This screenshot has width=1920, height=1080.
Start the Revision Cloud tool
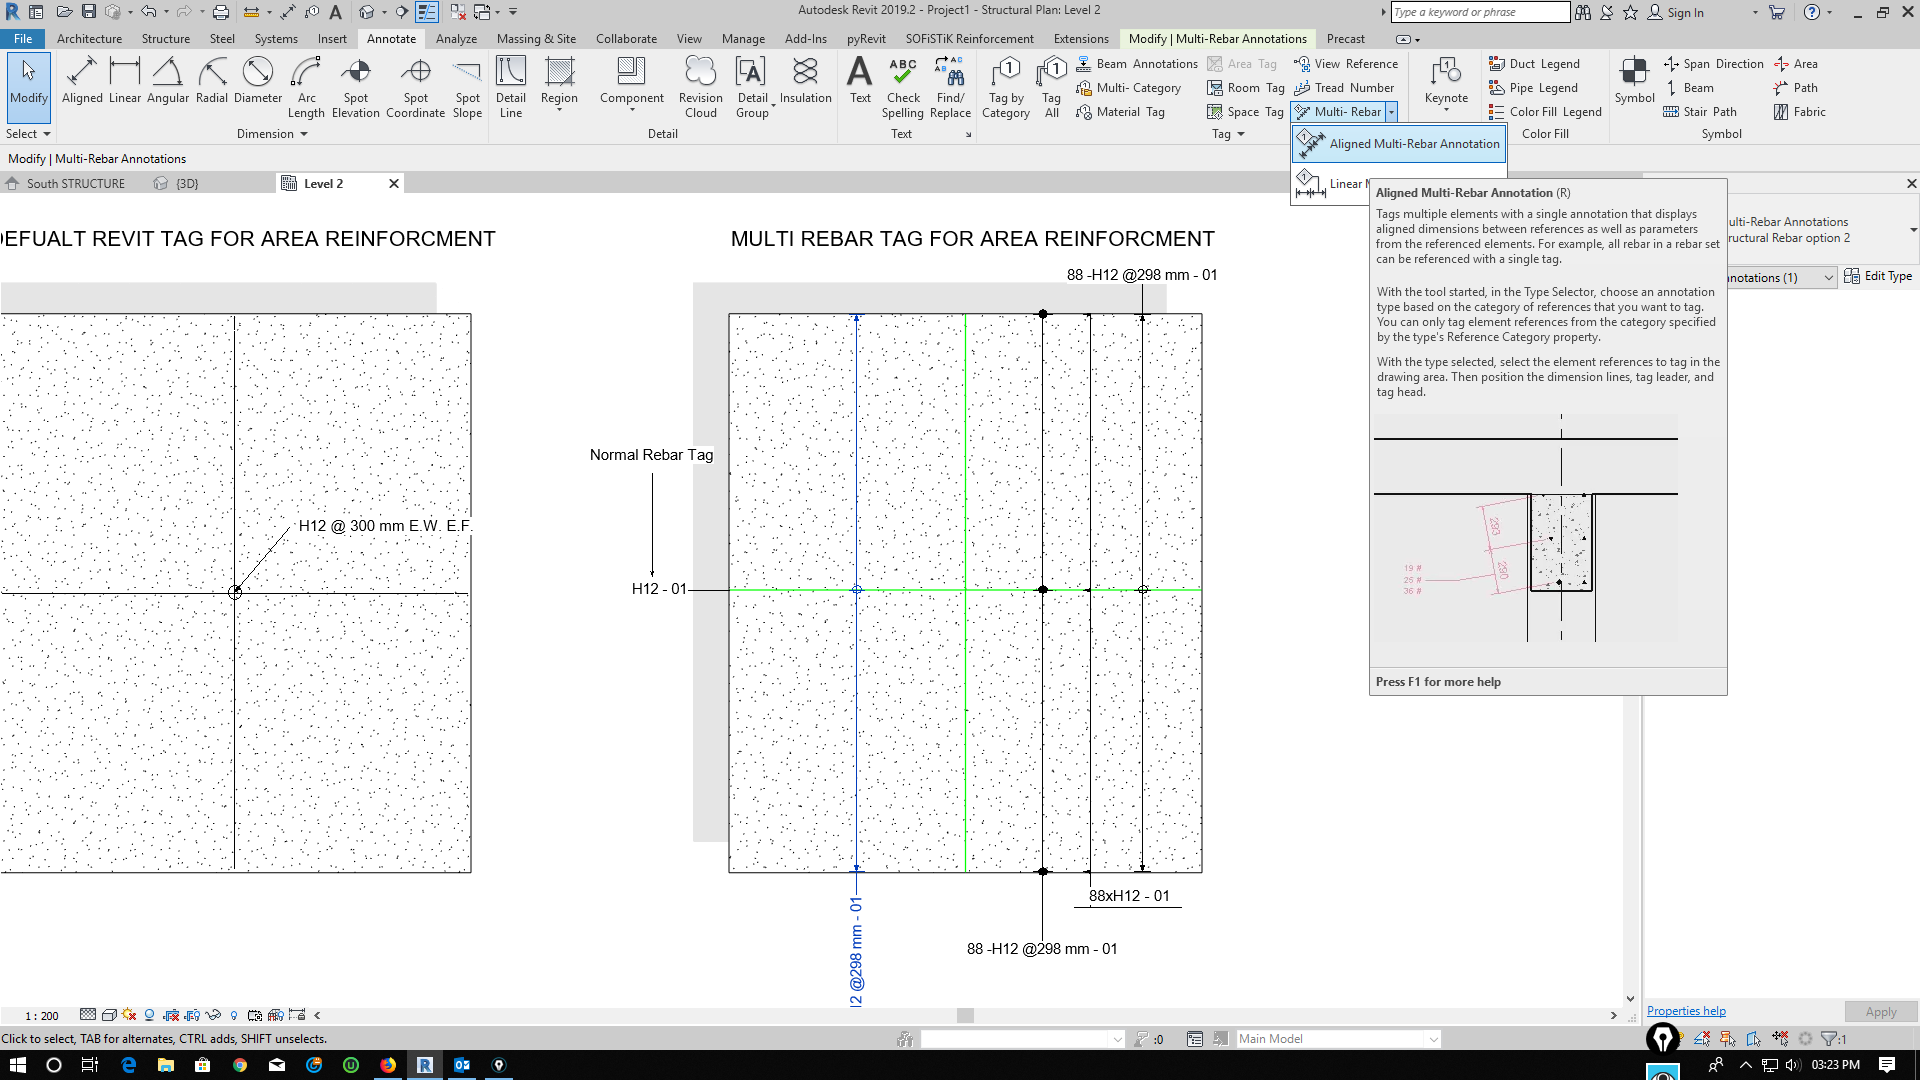tap(700, 87)
